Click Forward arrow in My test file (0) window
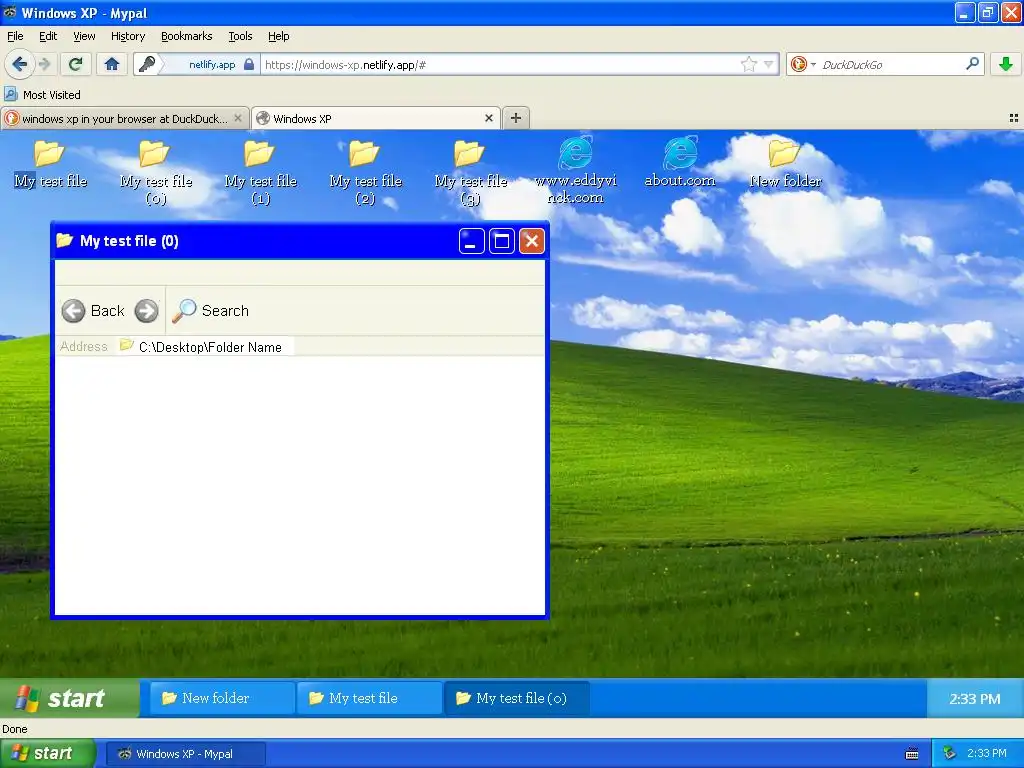The image size is (1024, 768). (x=146, y=311)
